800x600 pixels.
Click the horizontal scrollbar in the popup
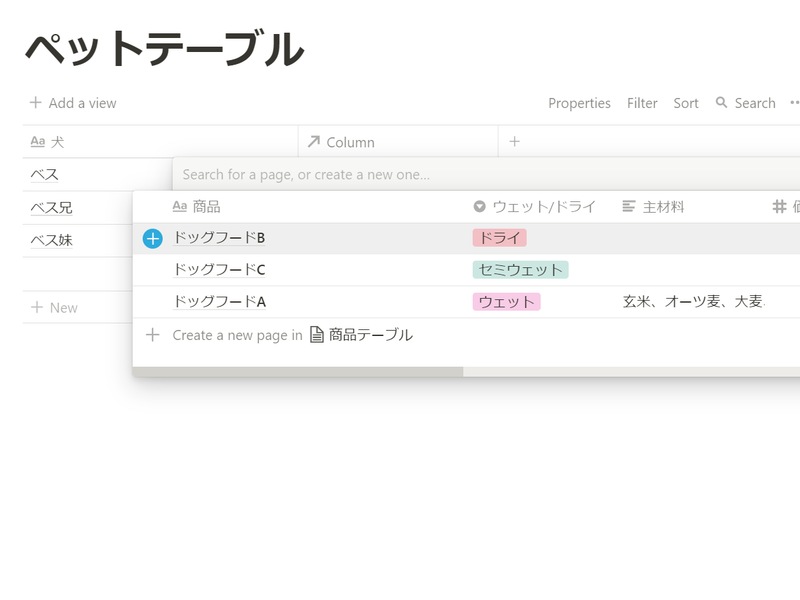(298, 372)
